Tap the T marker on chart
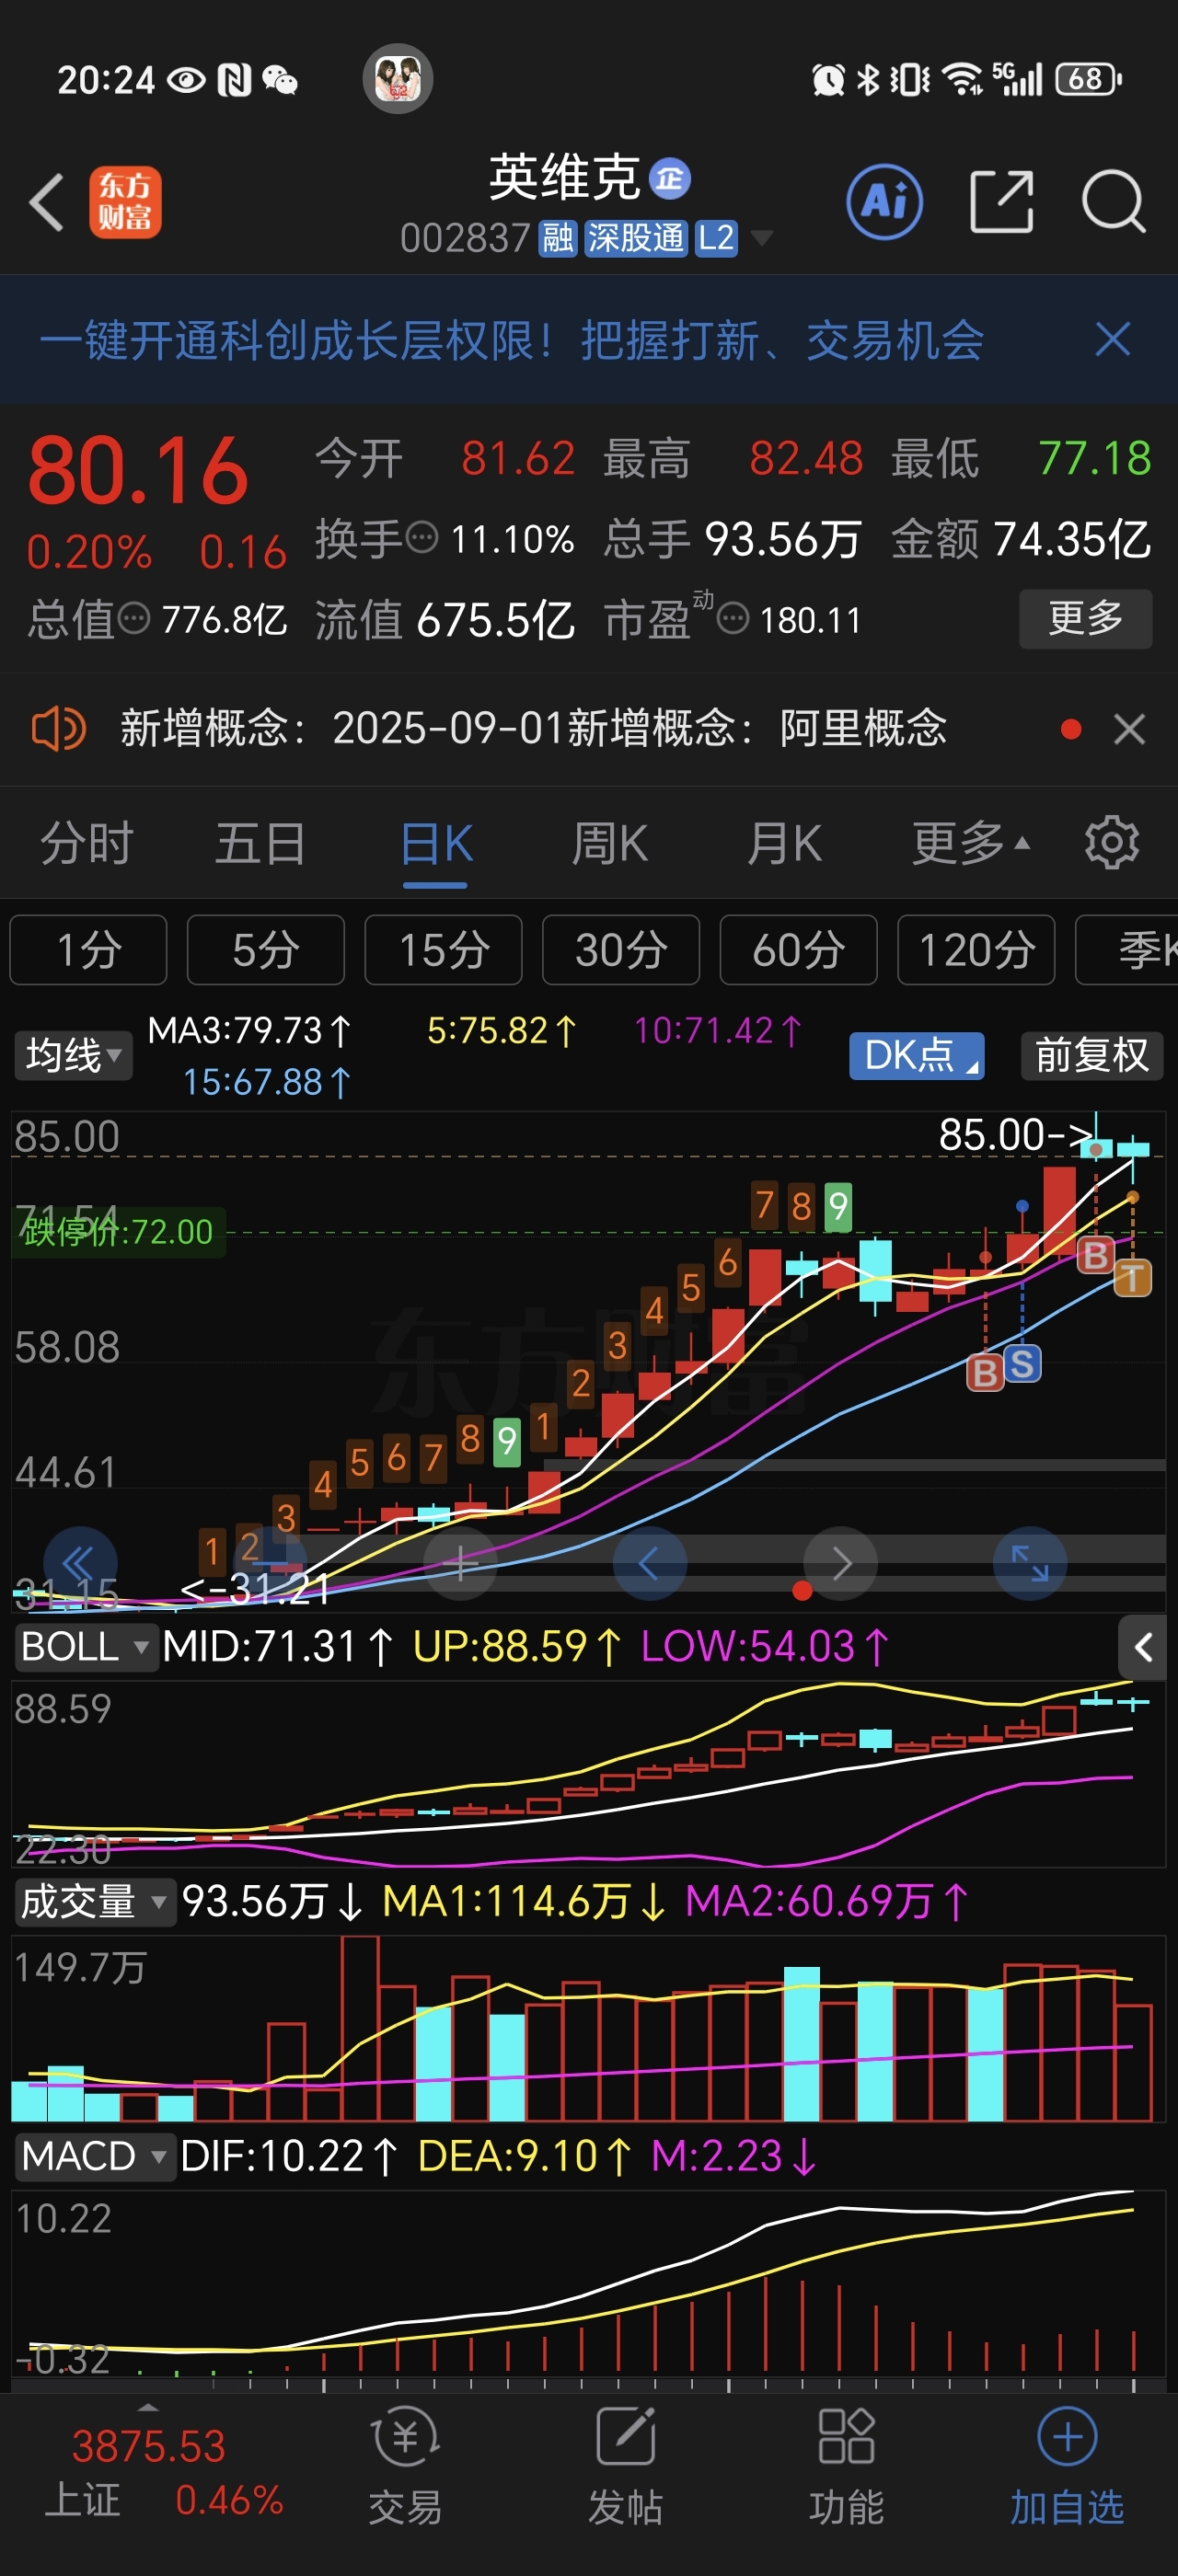This screenshot has height=2576, width=1178. pos(1132,1277)
